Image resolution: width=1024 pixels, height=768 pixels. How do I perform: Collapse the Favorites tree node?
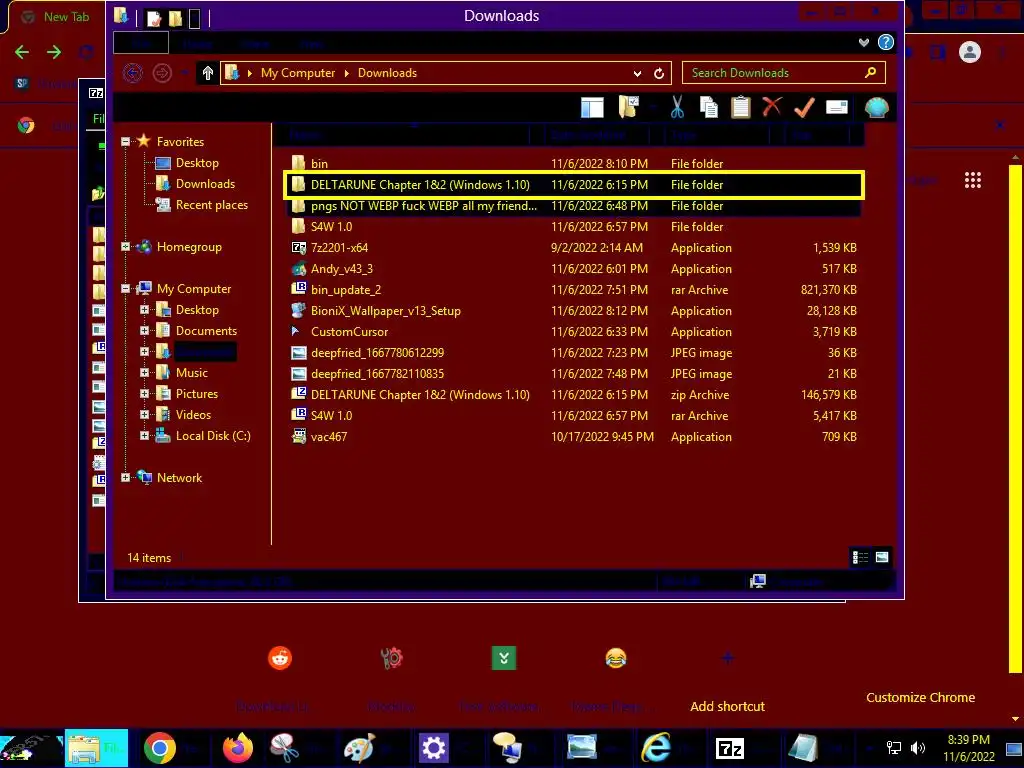click(125, 141)
